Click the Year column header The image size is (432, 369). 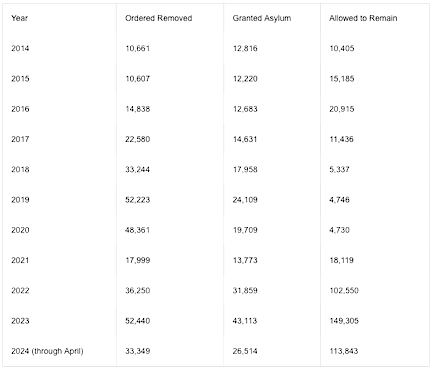click(x=19, y=18)
